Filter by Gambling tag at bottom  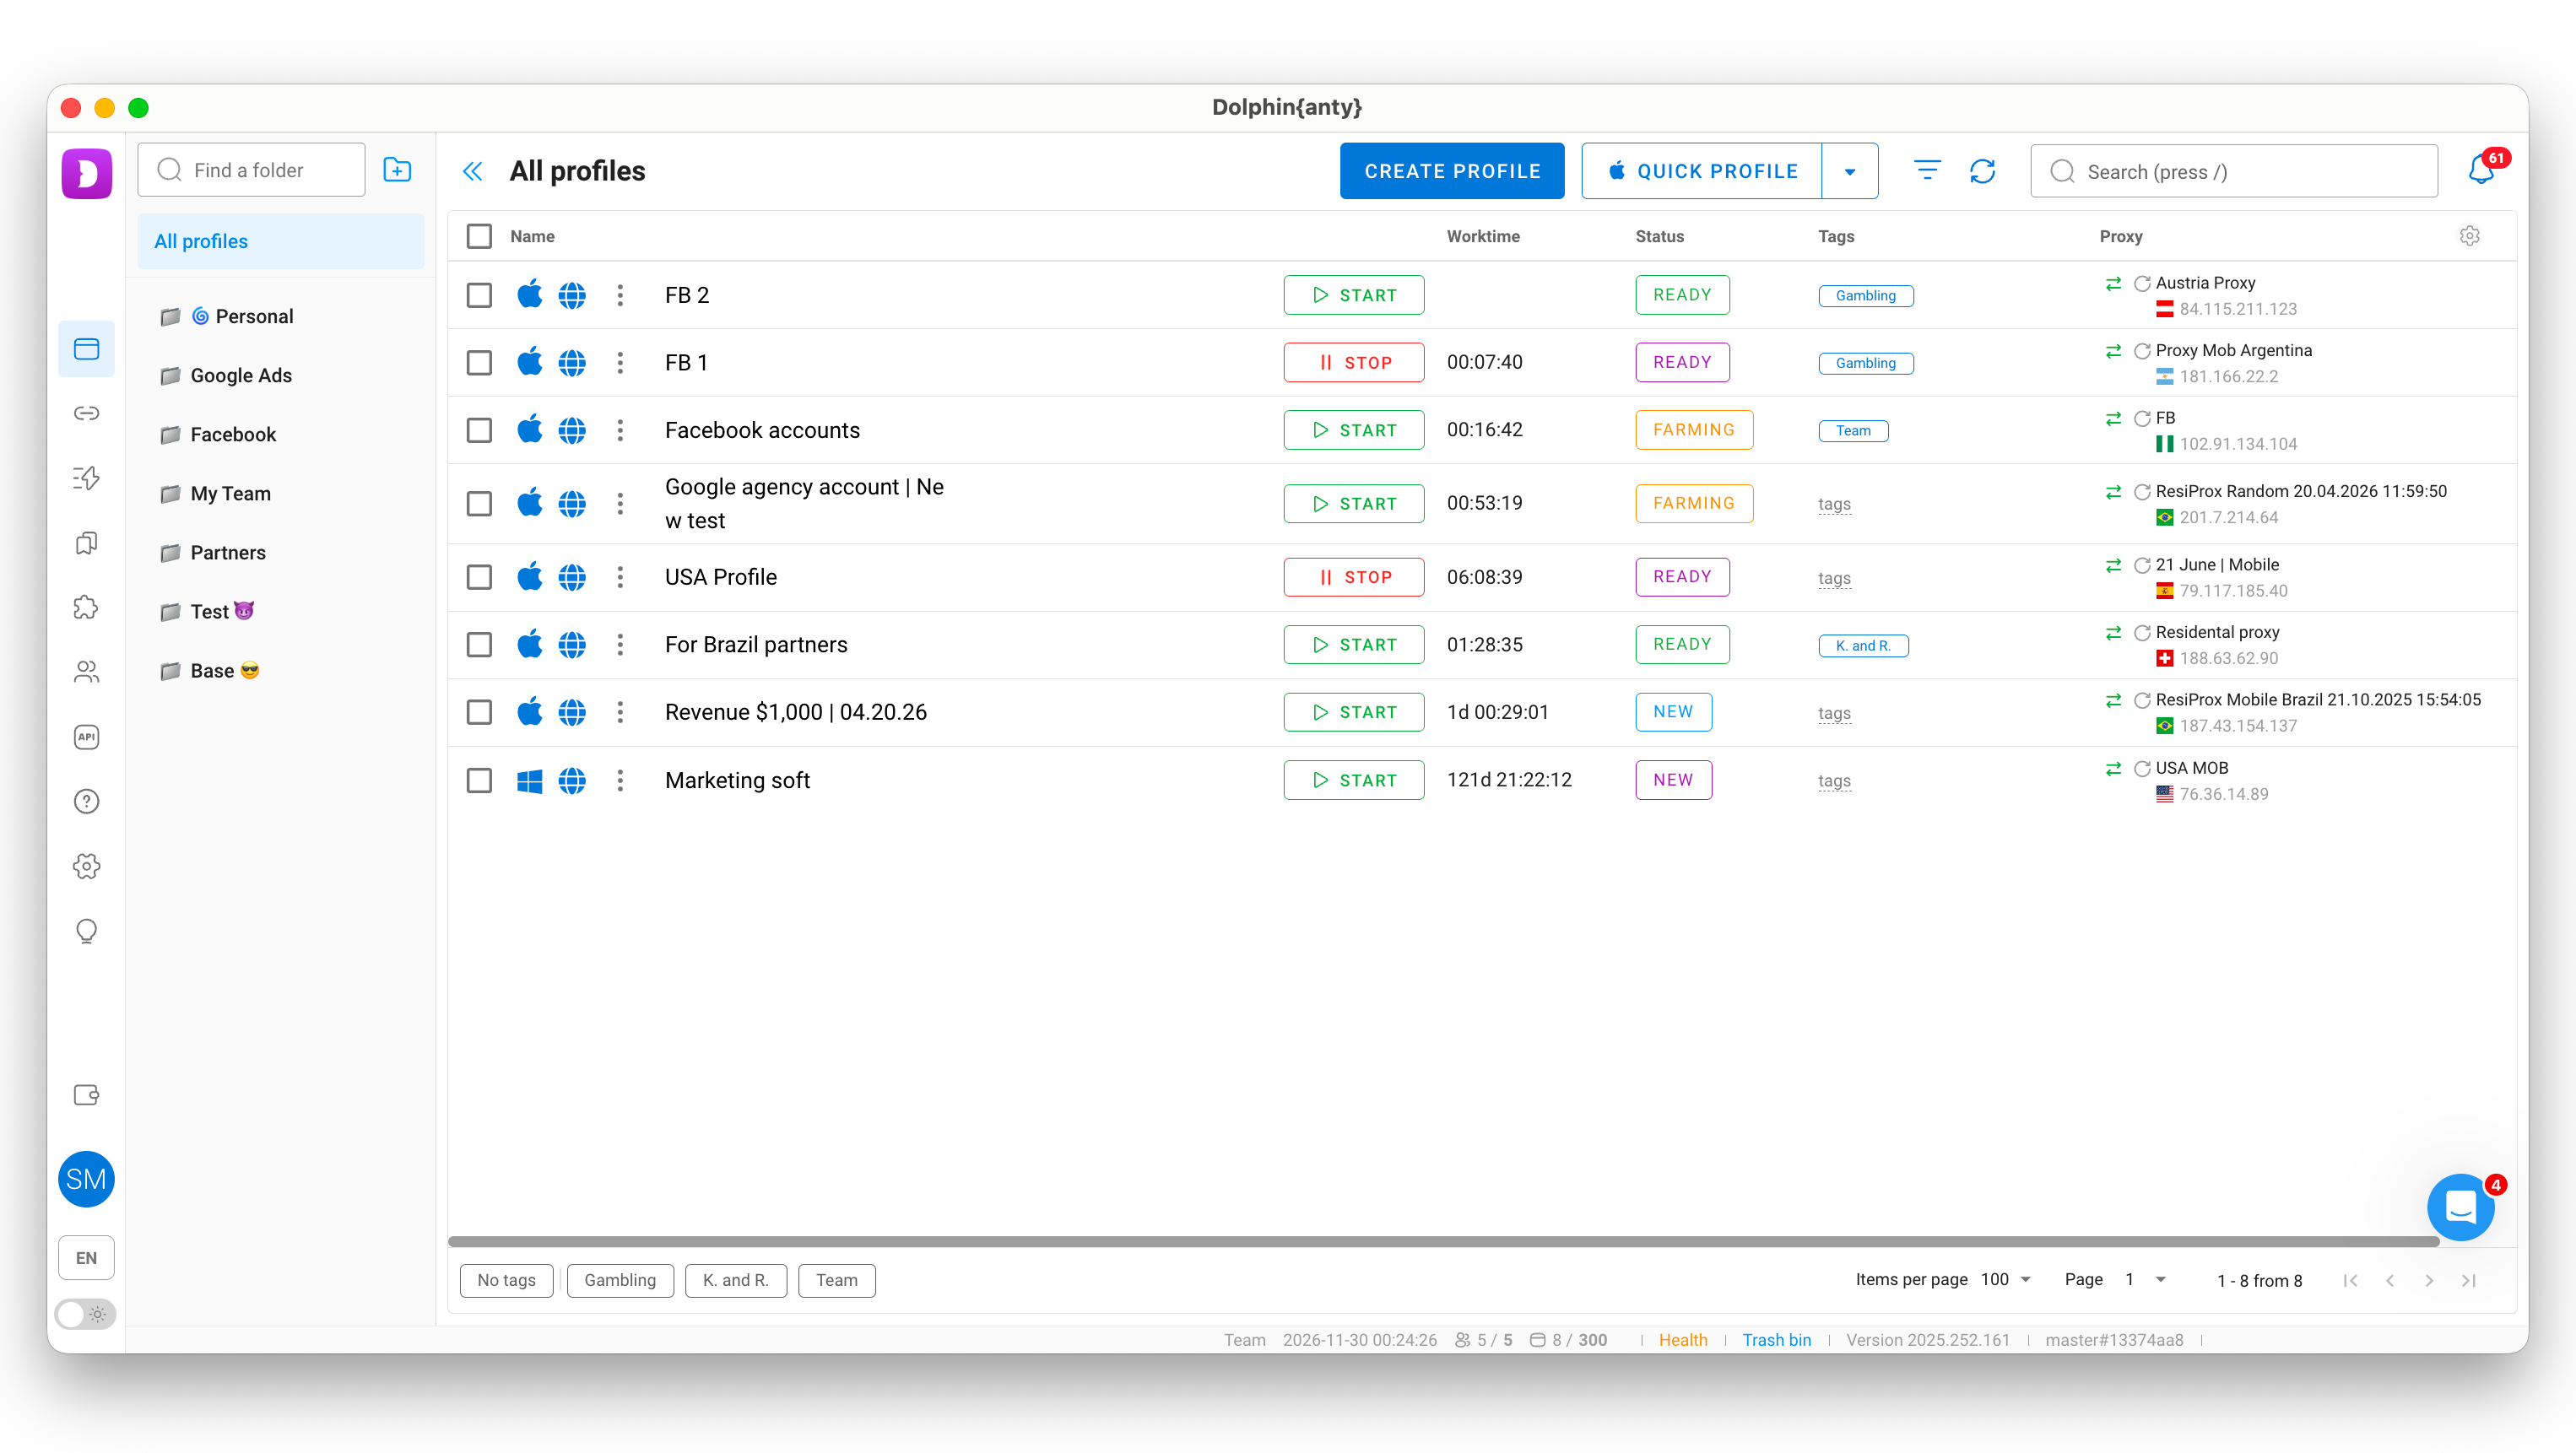pos(620,1280)
